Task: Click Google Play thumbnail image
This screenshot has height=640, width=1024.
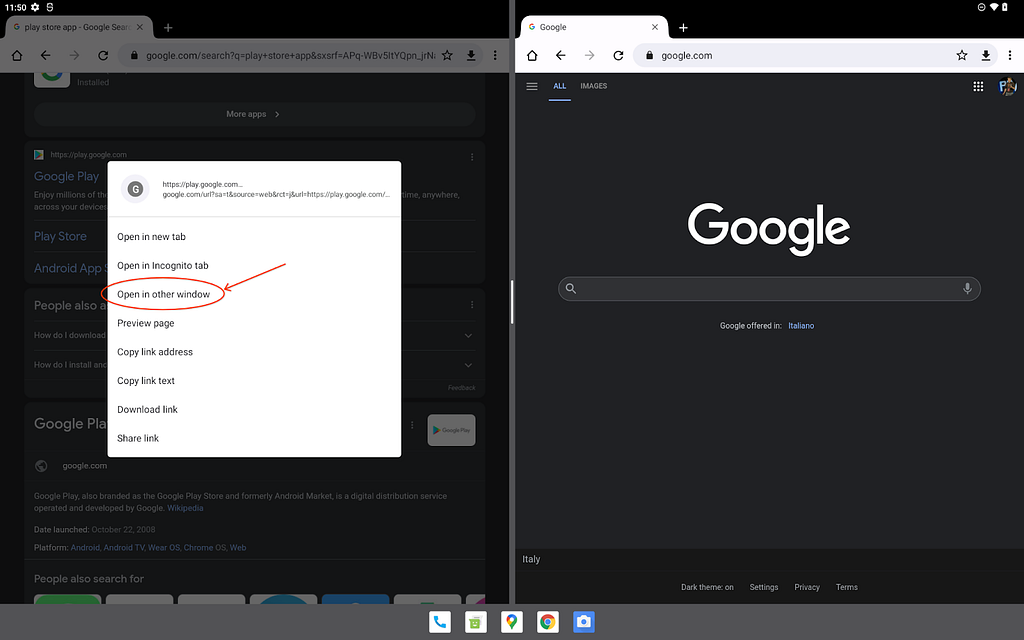Action: pos(451,430)
